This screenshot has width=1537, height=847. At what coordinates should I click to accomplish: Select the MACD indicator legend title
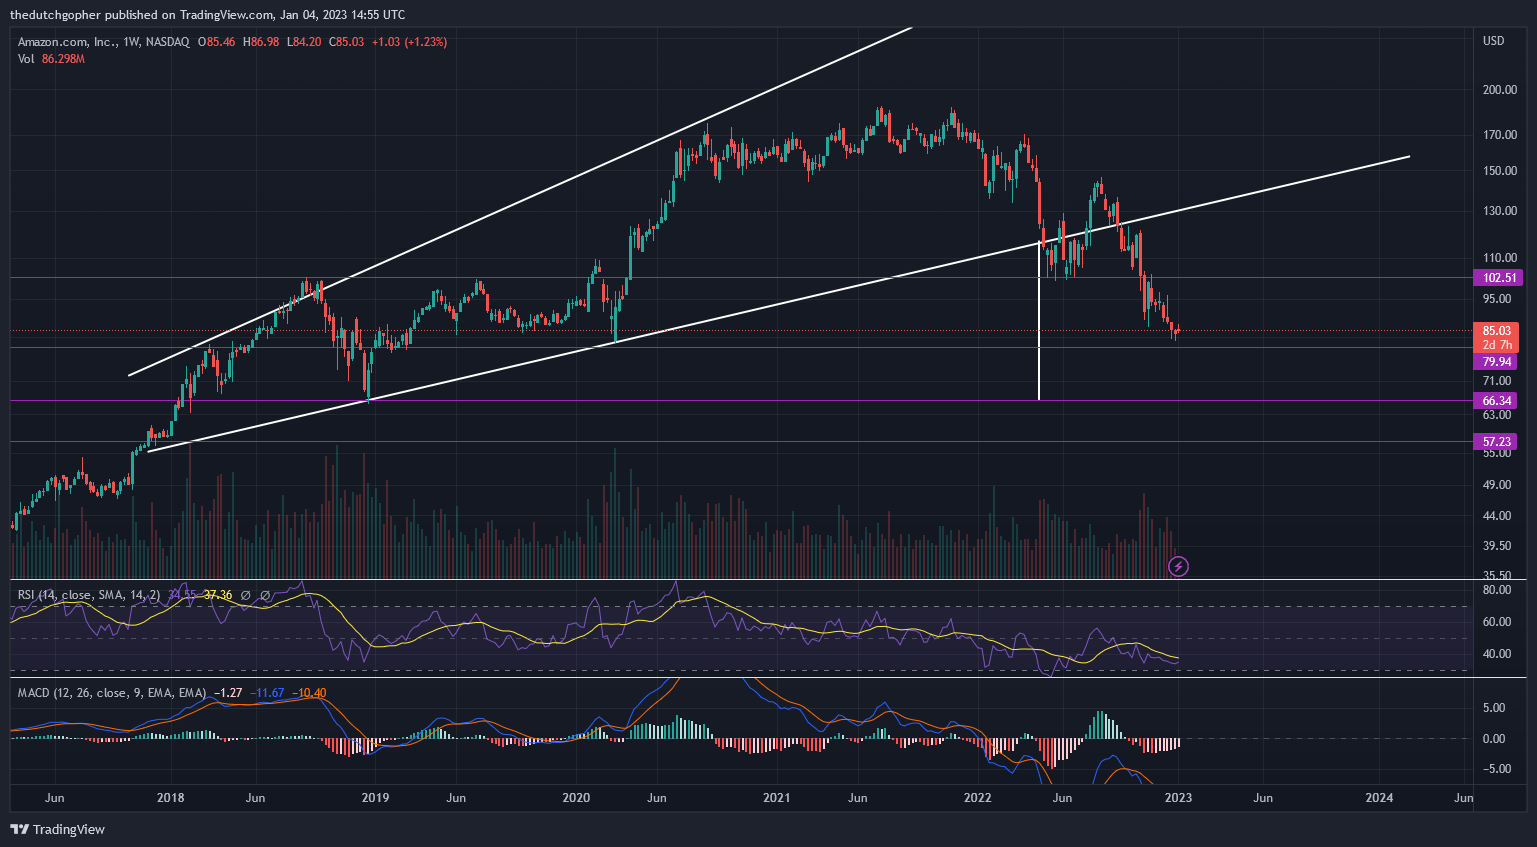[112, 693]
